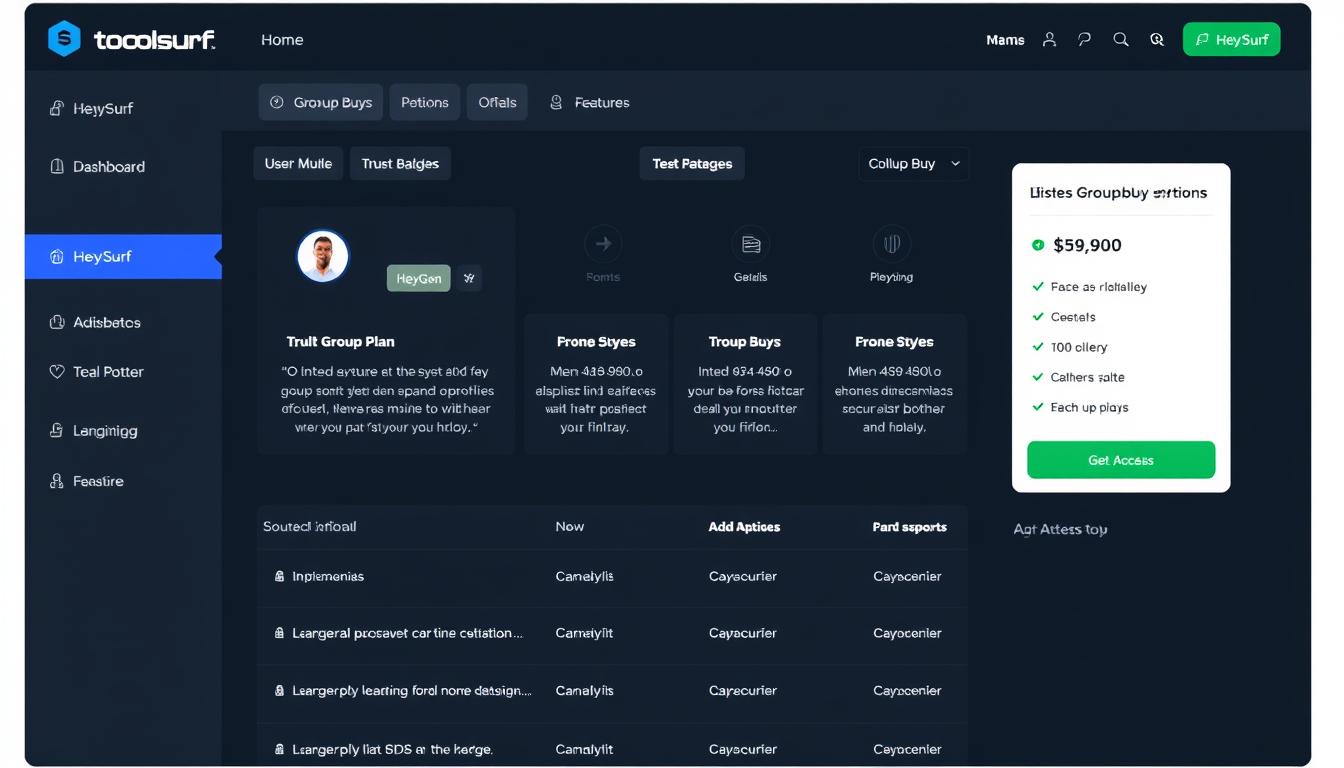Click the Soutecl lnfioall column header
1344x768 pixels.
pos(309,526)
